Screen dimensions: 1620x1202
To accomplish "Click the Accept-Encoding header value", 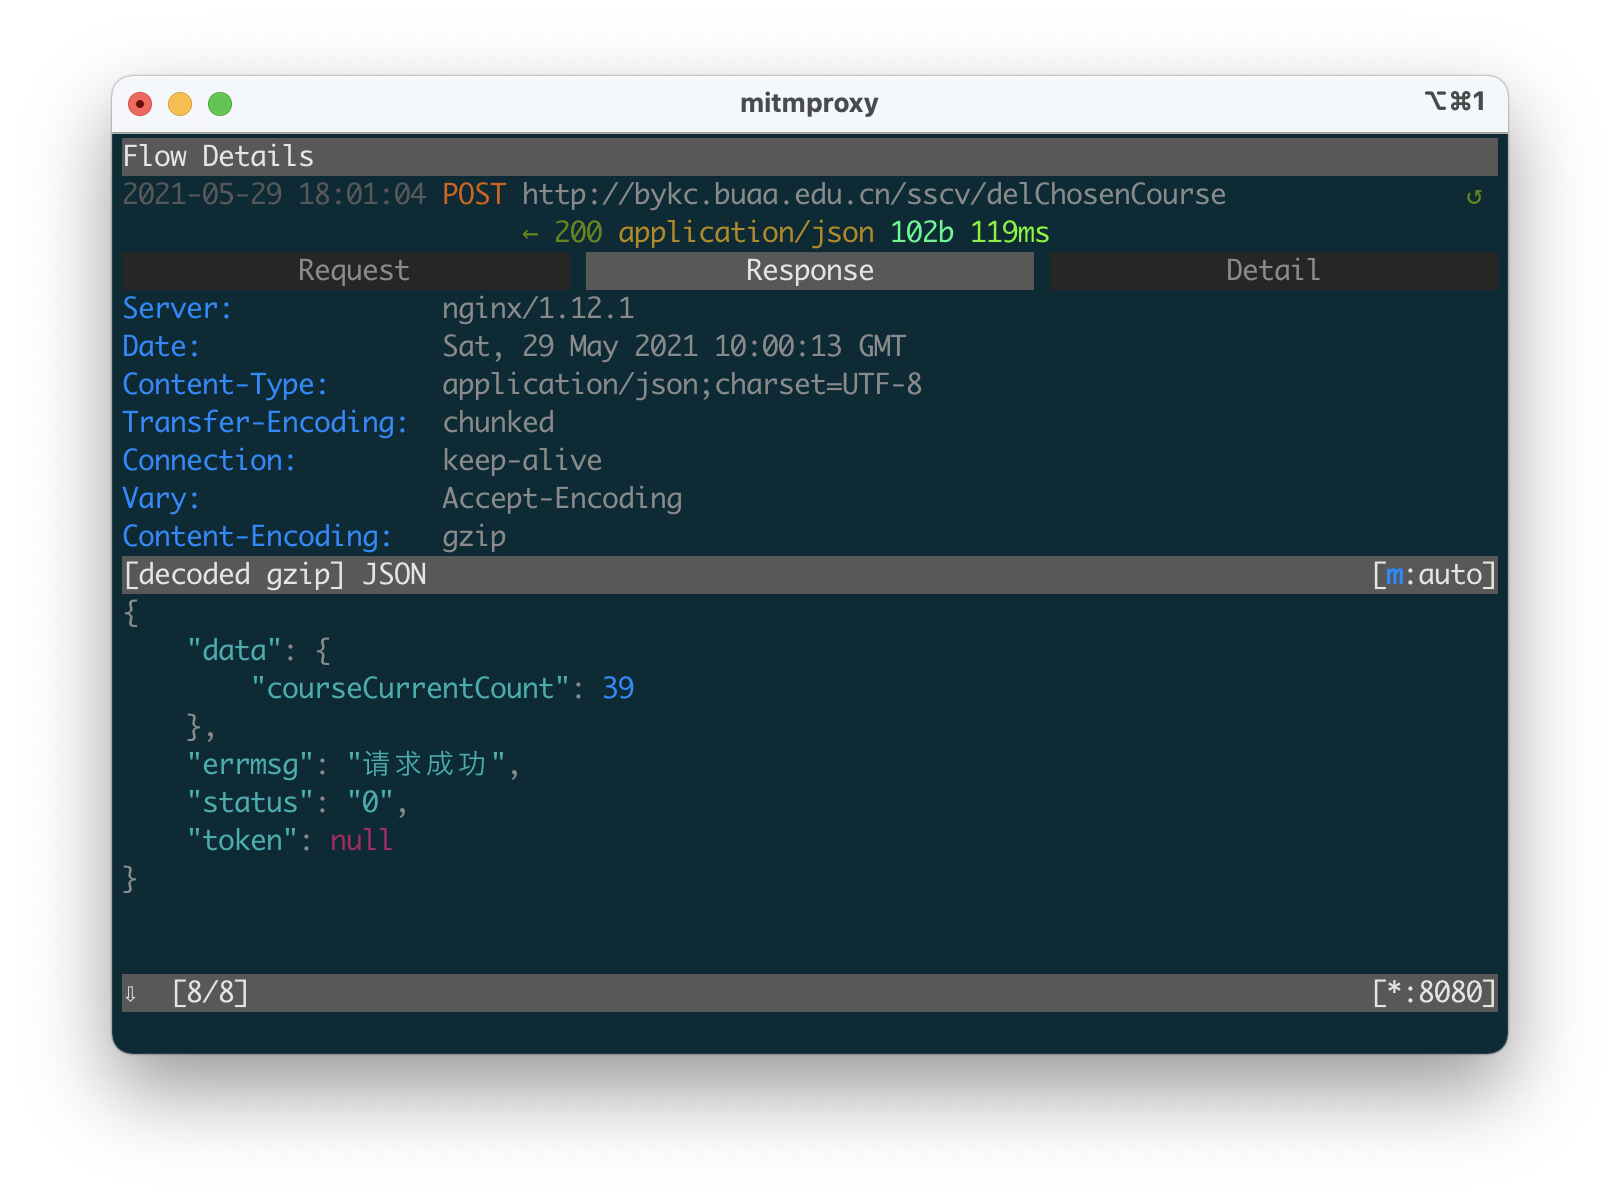I will [562, 499].
